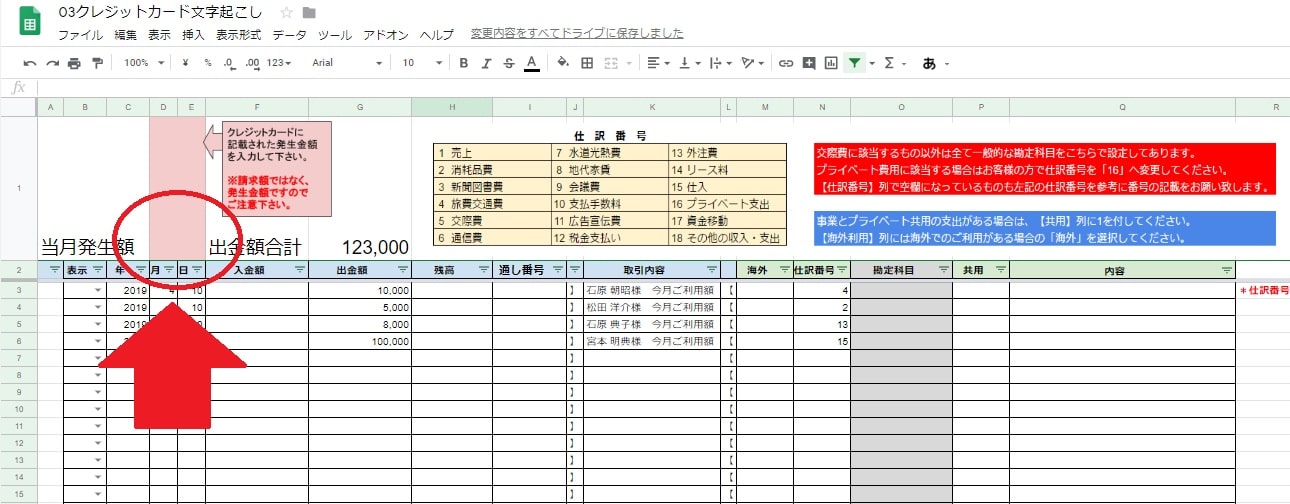The height and width of the screenshot is (504, 1290).
Task: Insert a comment
Action: pyautogui.click(x=809, y=63)
